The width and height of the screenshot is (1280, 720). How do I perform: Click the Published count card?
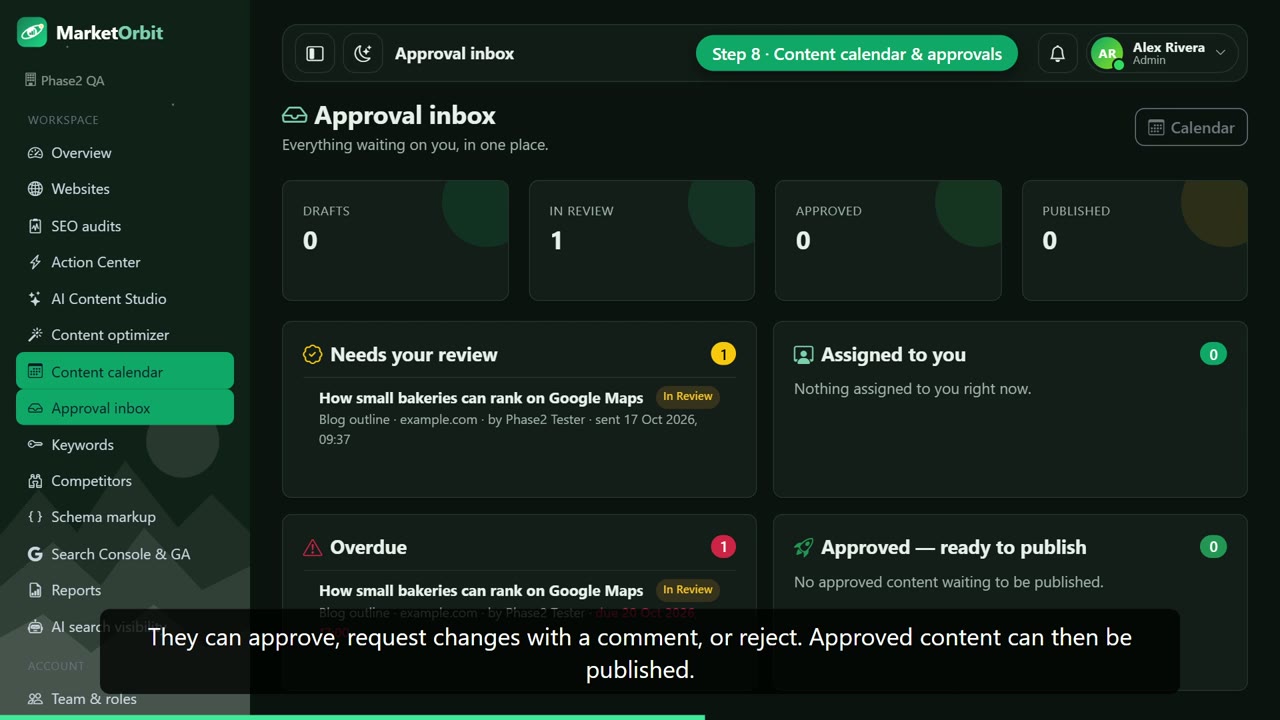click(x=1134, y=240)
